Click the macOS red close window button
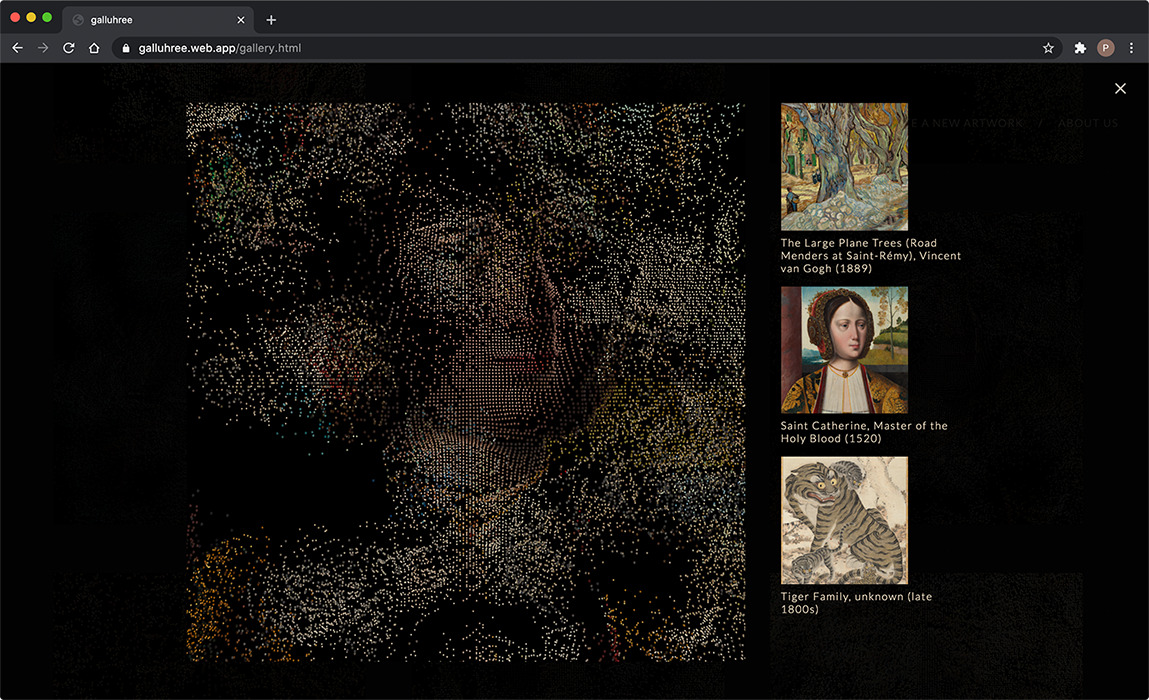 point(15,17)
